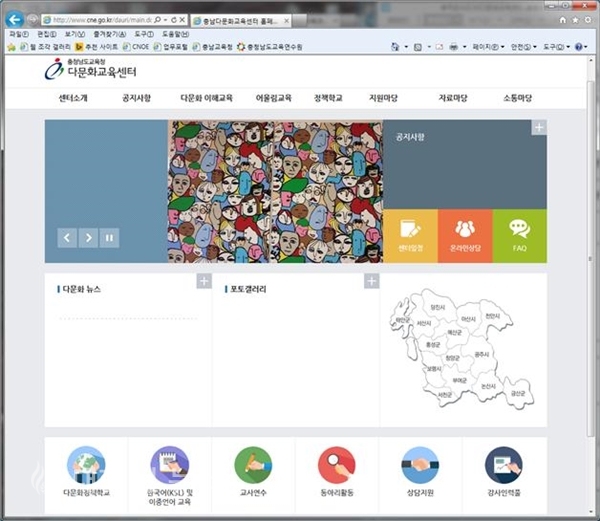The image size is (600, 521).
Task: Open the 자료마당 navigation item
Action: [x=453, y=98]
